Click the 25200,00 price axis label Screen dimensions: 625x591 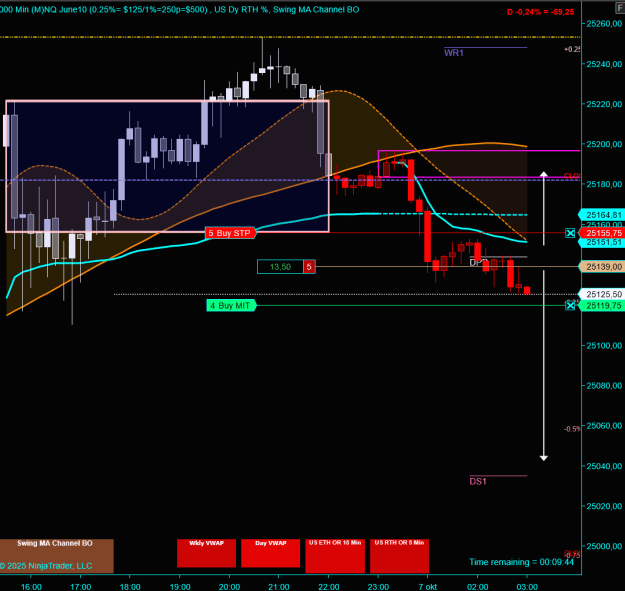pos(604,144)
